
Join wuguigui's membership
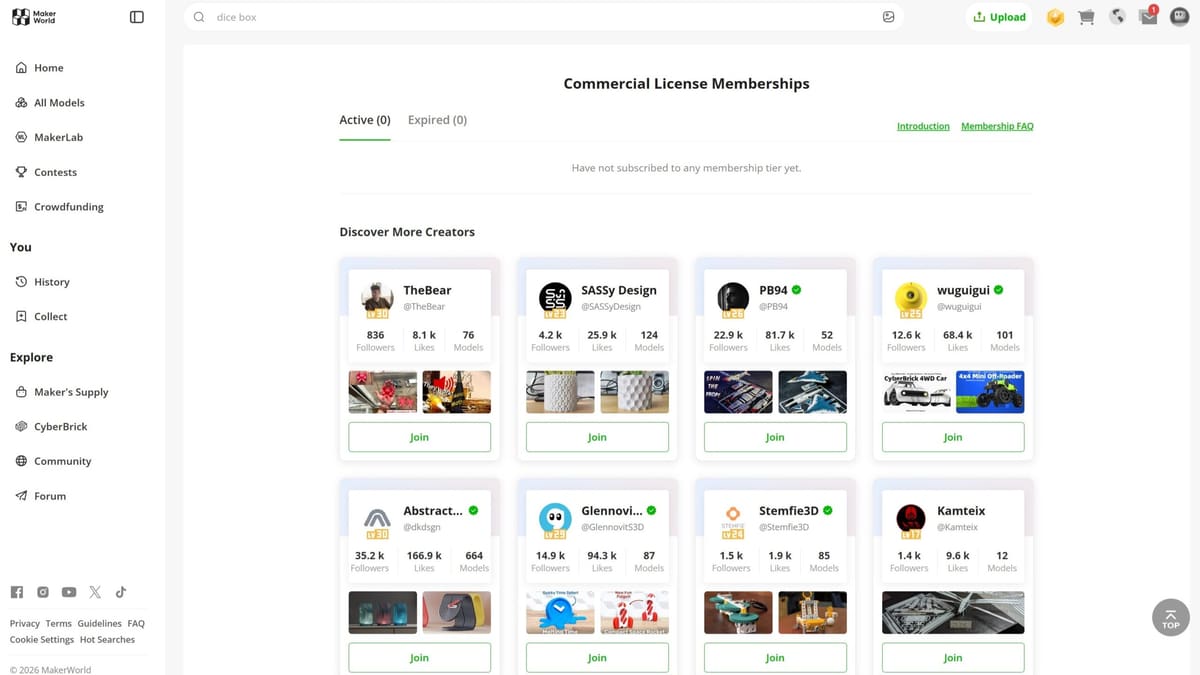coord(953,437)
